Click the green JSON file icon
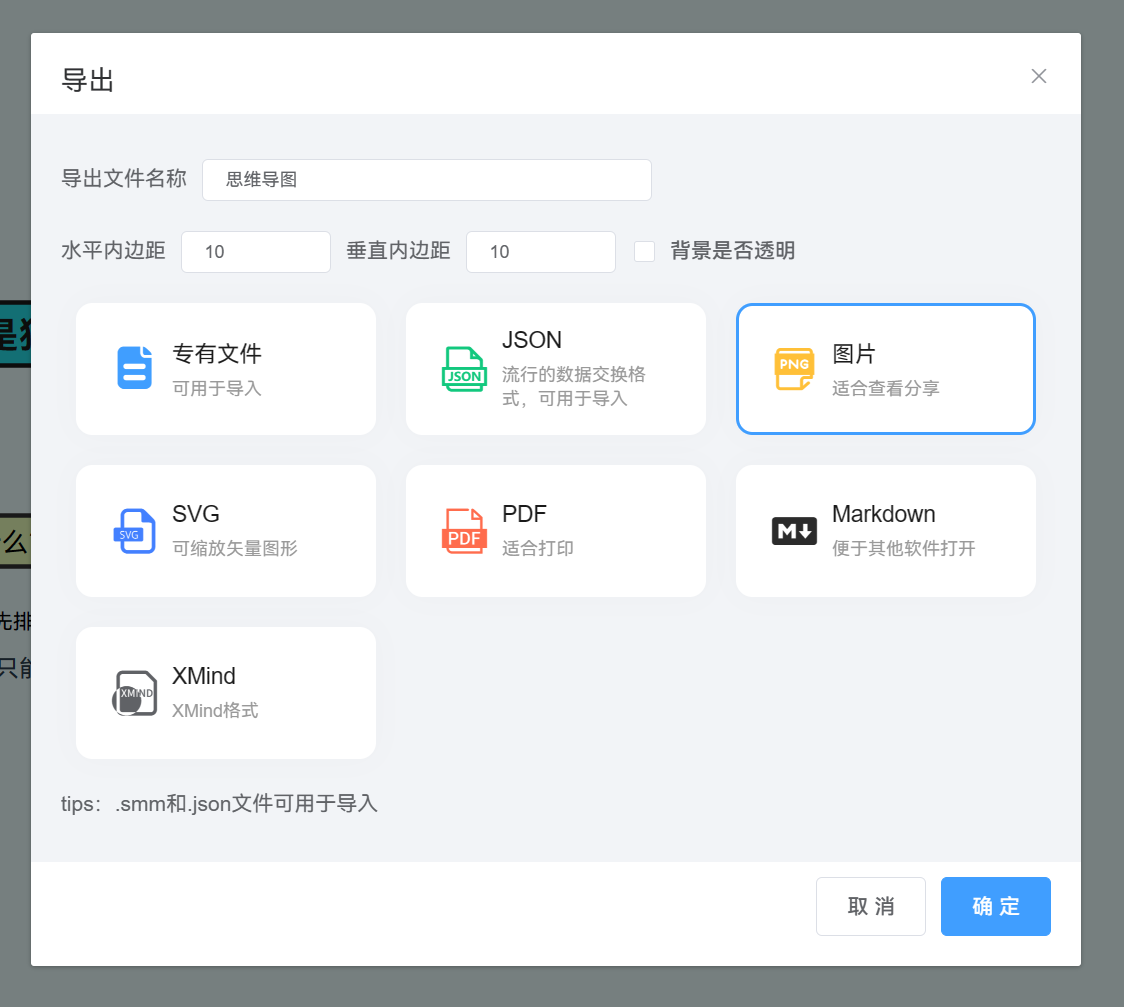This screenshot has width=1124, height=1007. pyautogui.click(x=464, y=368)
